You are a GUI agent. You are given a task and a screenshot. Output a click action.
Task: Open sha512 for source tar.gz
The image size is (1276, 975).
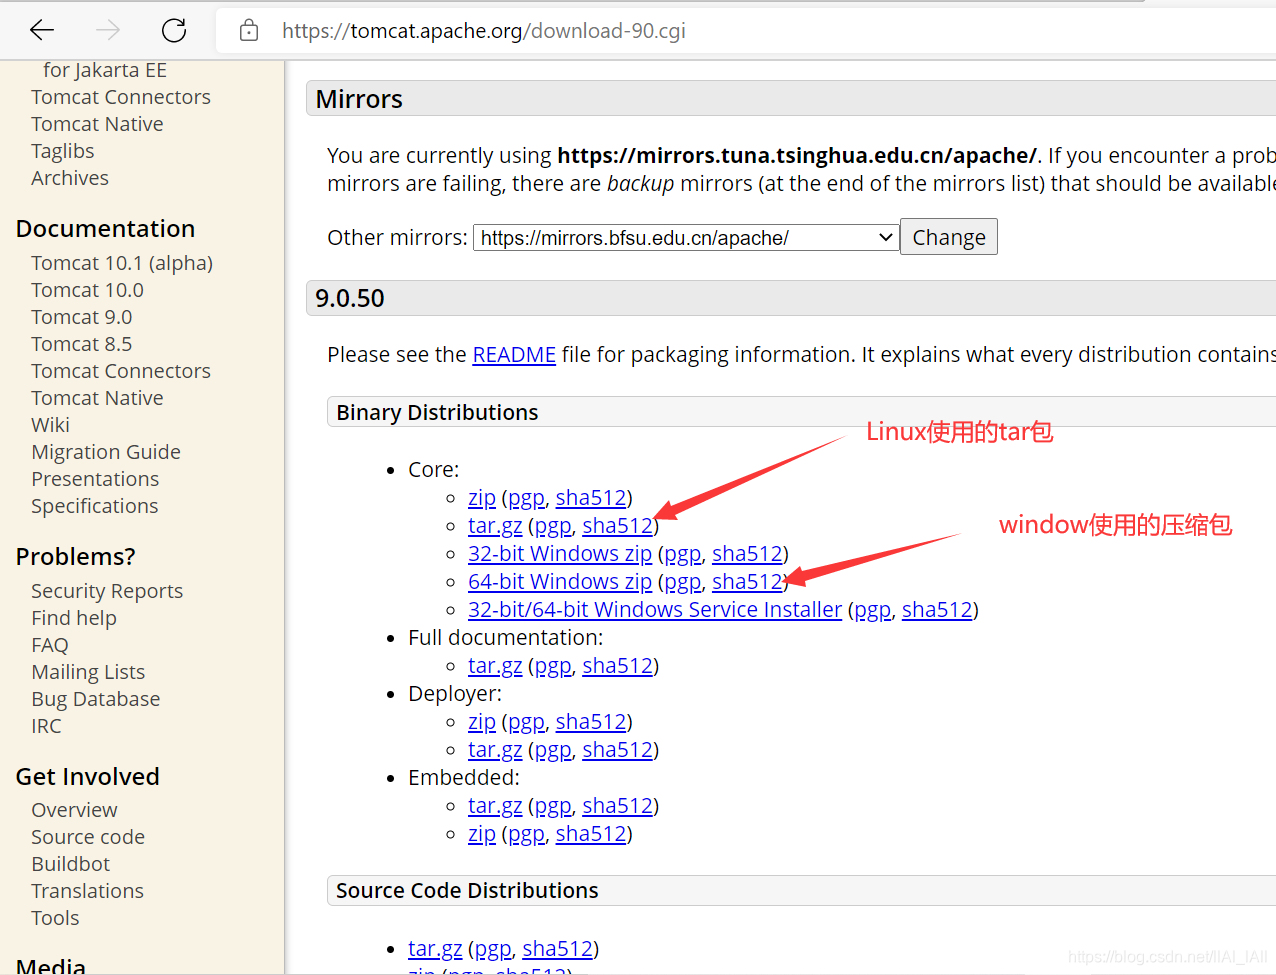point(557,948)
